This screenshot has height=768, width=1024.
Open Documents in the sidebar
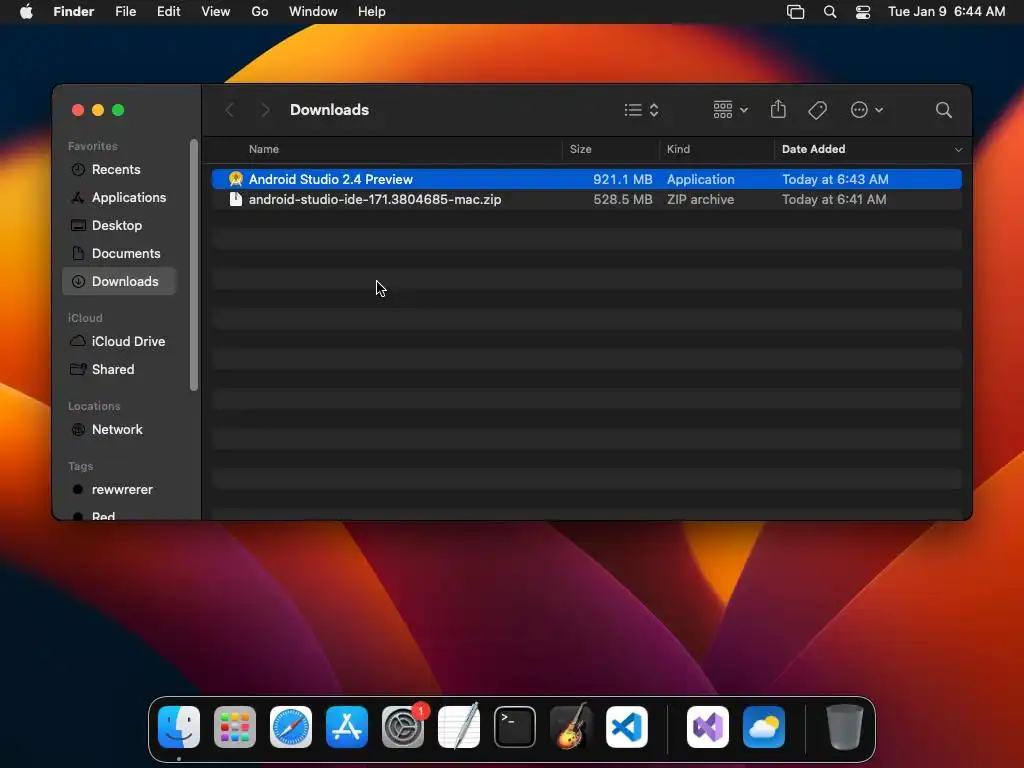pos(119,253)
